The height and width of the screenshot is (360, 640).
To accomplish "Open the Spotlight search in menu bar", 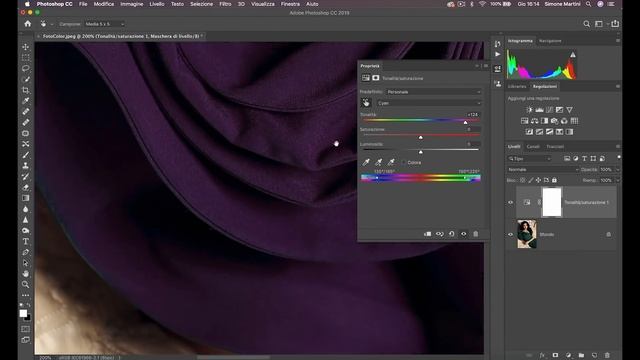I will point(588,4).
